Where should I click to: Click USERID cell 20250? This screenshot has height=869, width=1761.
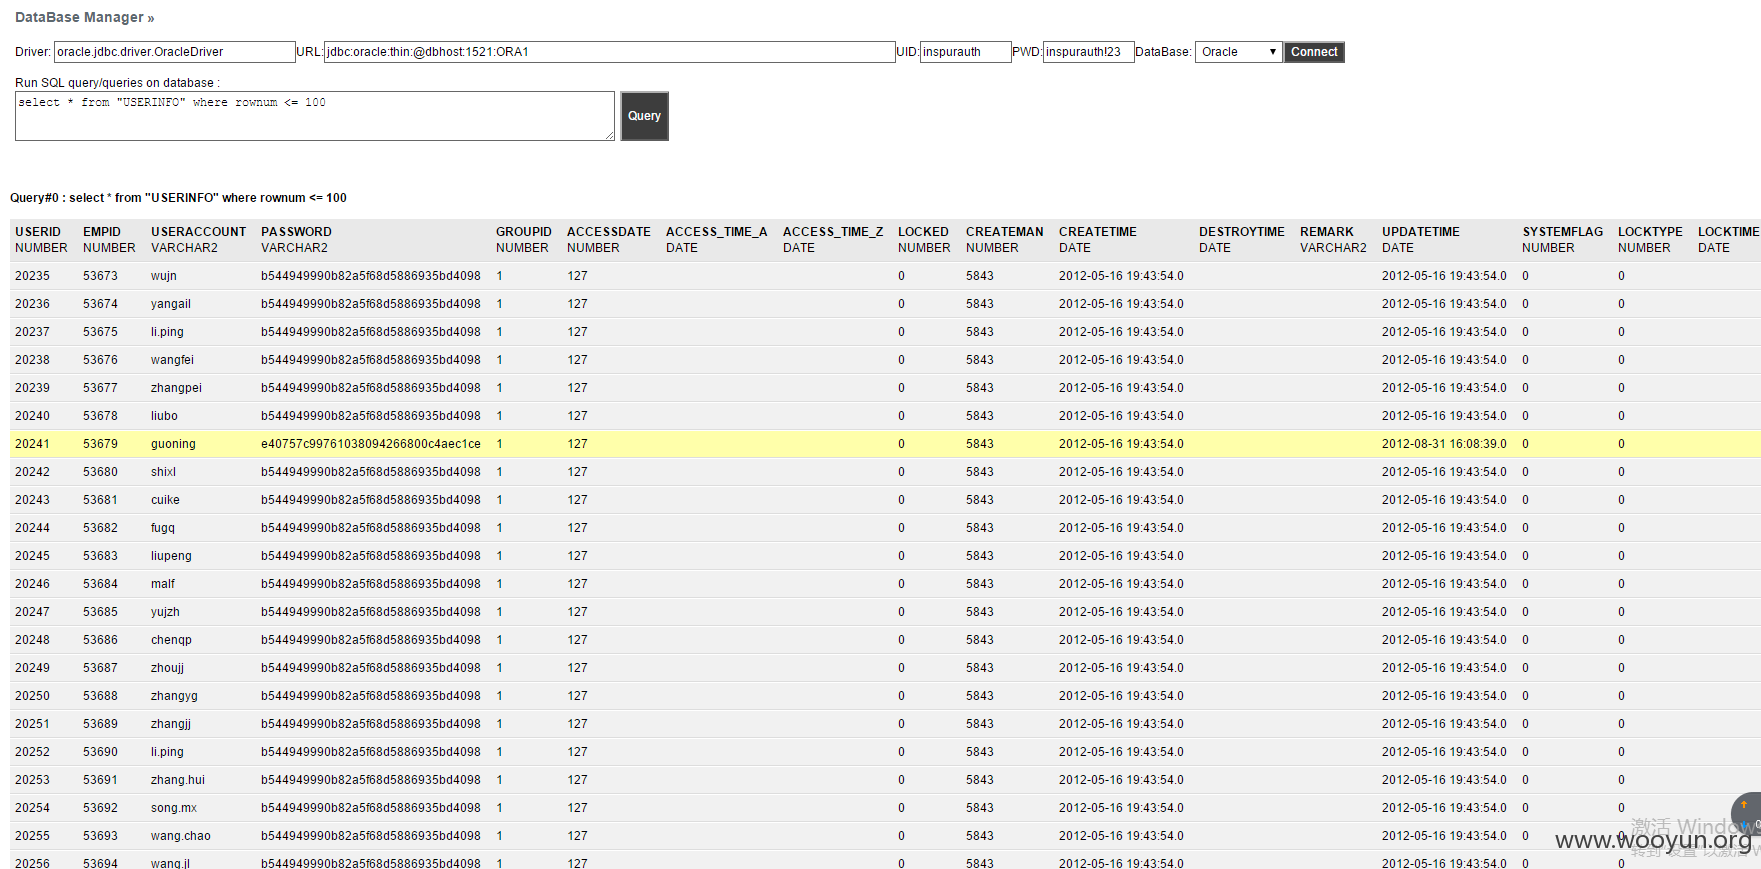pos(32,696)
